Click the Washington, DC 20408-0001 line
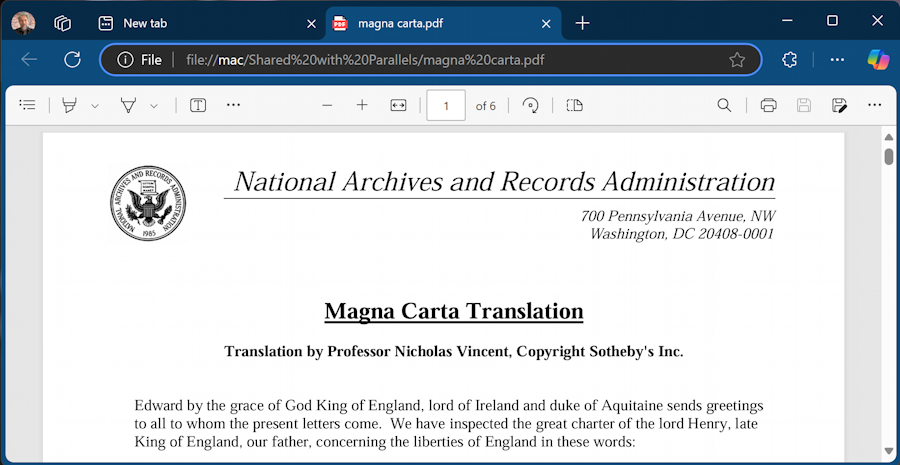 (682, 234)
